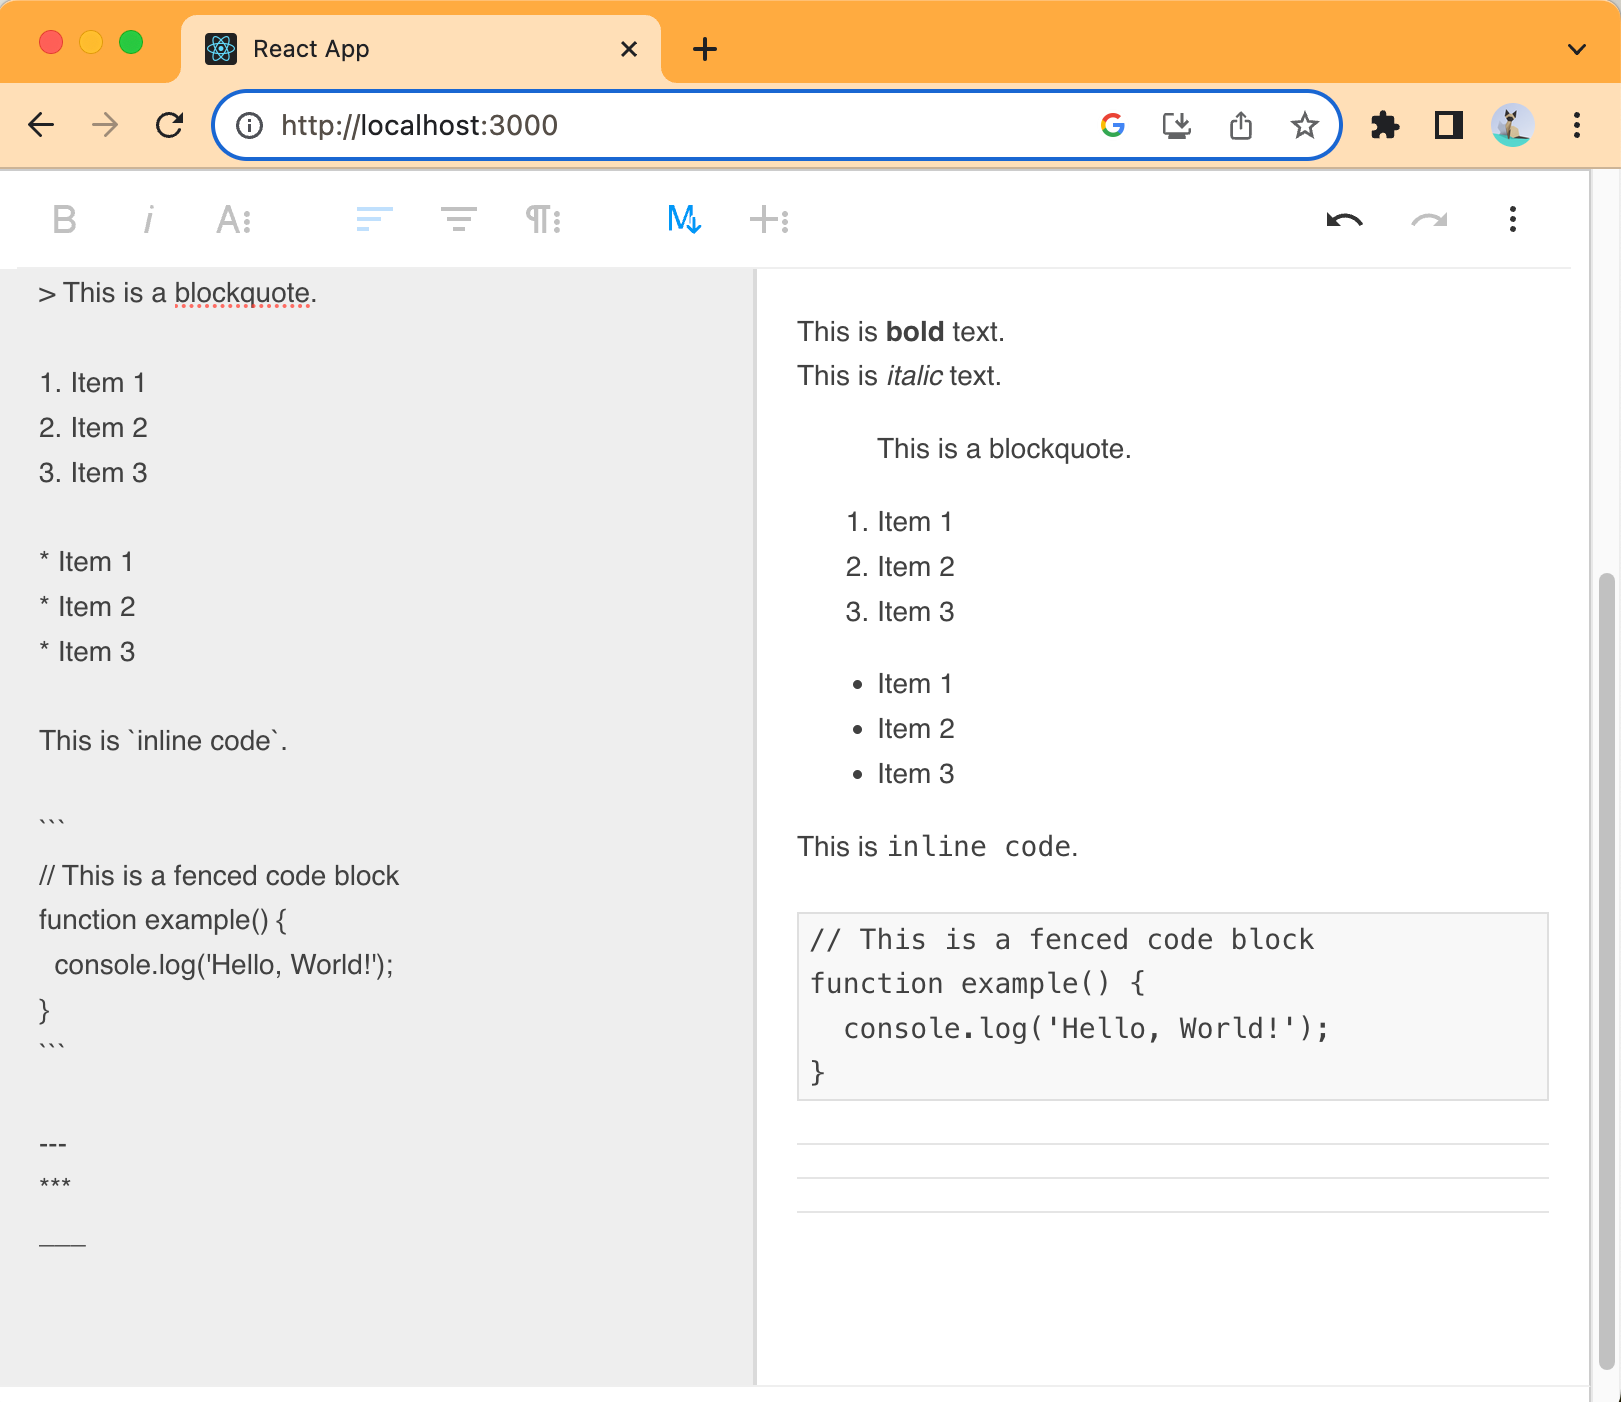The width and height of the screenshot is (1621, 1402).
Task: Toggle bold formatting
Action: pyautogui.click(x=64, y=219)
